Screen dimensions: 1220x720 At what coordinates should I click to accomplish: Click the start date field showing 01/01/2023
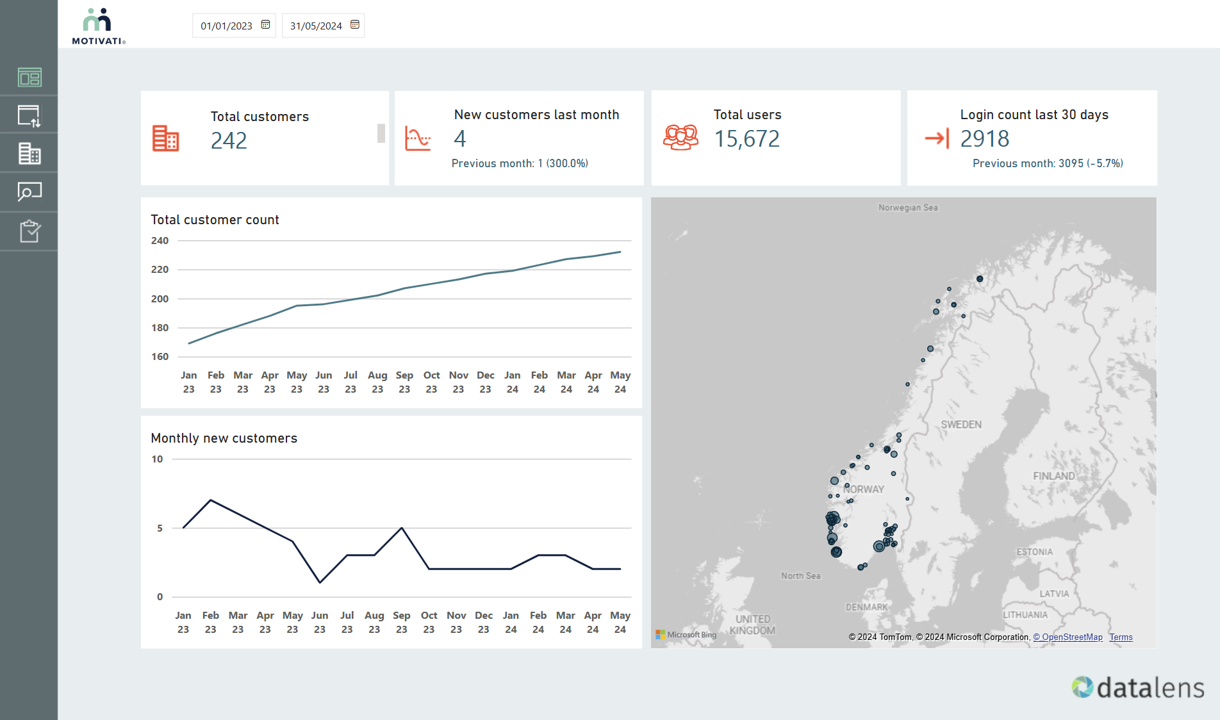[226, 26]
